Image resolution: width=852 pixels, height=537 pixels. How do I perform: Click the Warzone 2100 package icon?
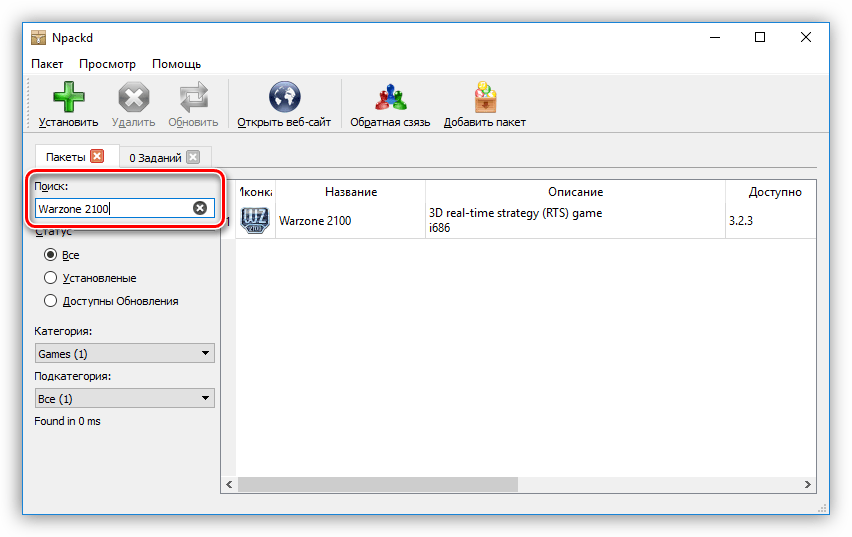(255, 220)
